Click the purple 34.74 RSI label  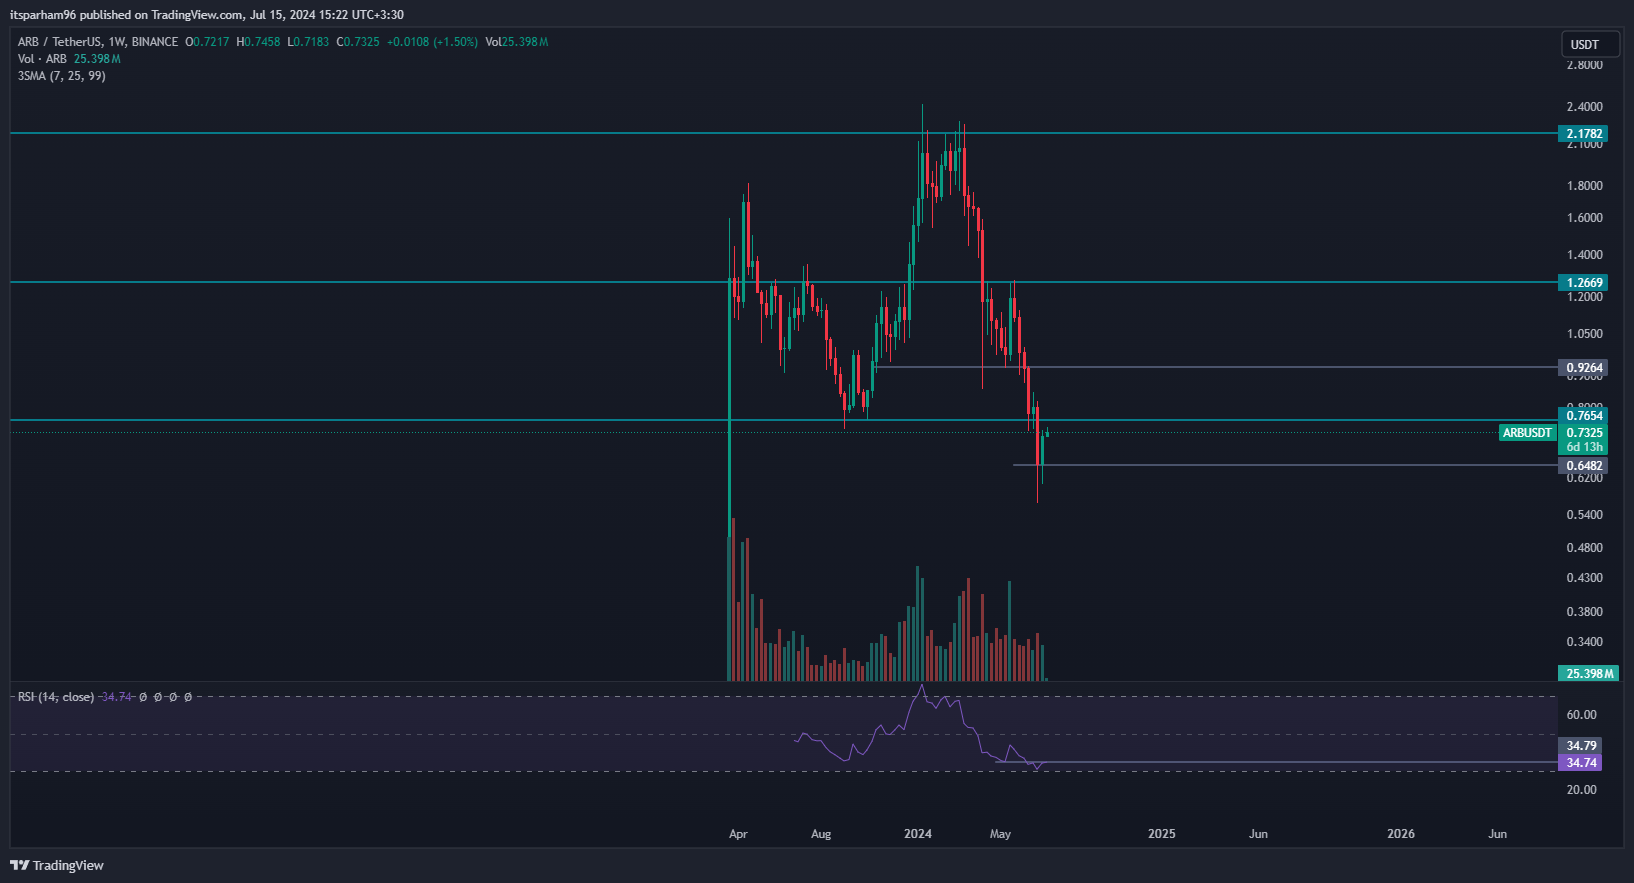(x=1581, y=762)
